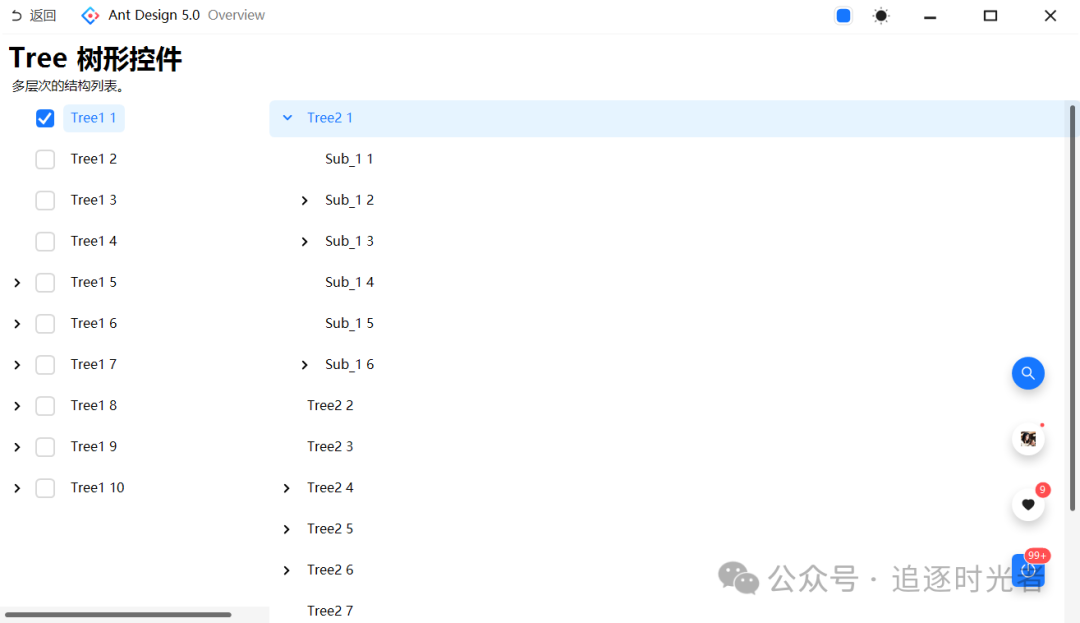Minimize the window
The width and height of the screenshot is (1080, 623).
pyautogui.click(x=930, y=16)
